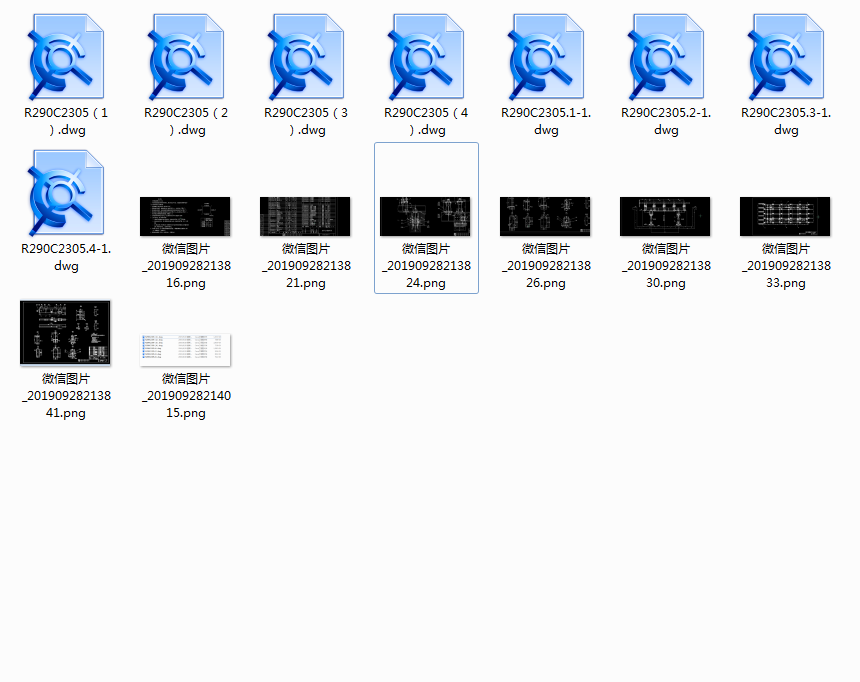Click the file name R290C2305.3-1.dwg
Viewport: 860px width, 682px height.
pos(787,121)
